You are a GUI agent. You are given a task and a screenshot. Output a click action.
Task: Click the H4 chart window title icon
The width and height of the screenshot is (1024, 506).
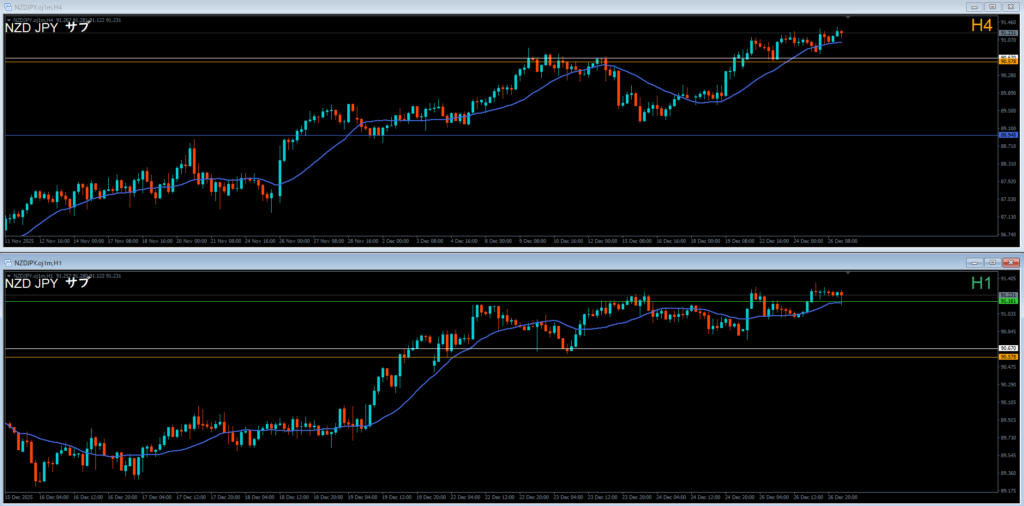(x=8, y=7)
